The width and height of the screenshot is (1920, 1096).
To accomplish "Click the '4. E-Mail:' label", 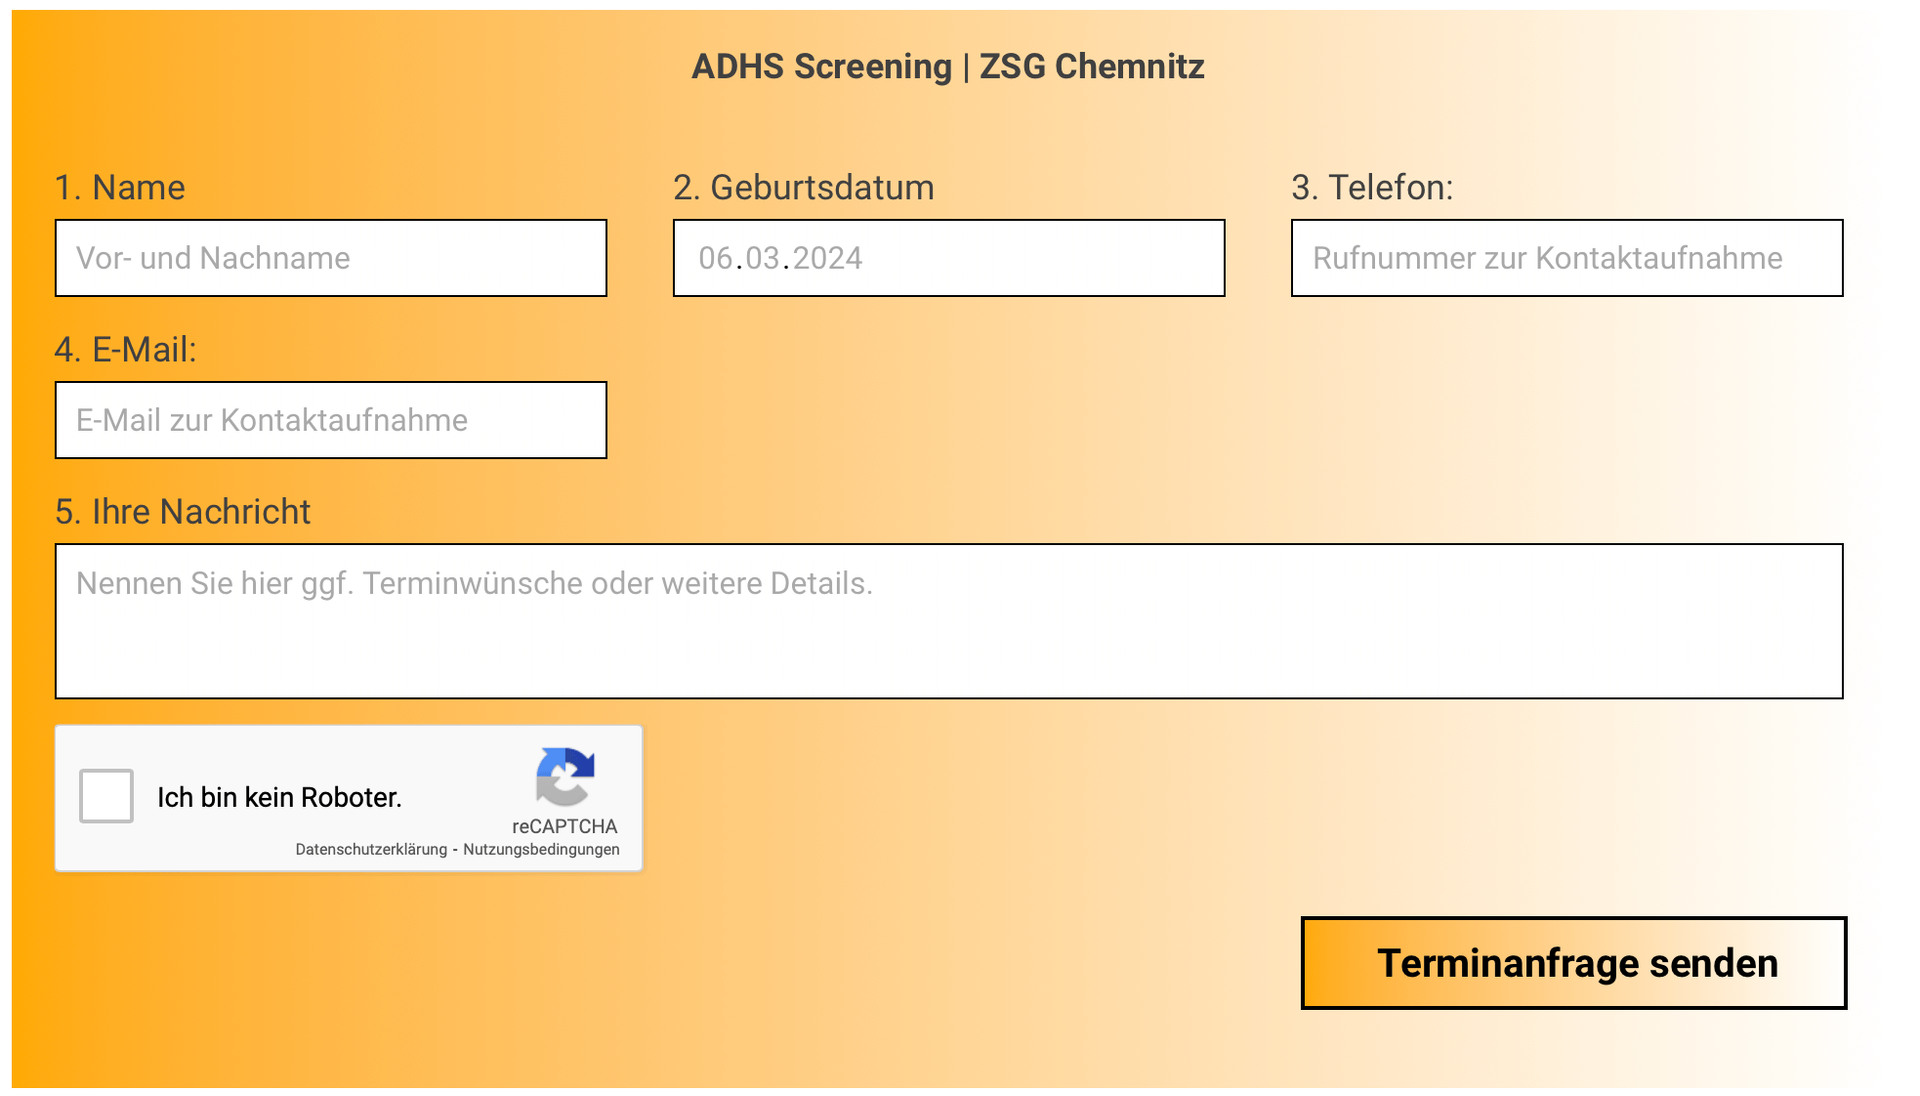I will [126, 349].
